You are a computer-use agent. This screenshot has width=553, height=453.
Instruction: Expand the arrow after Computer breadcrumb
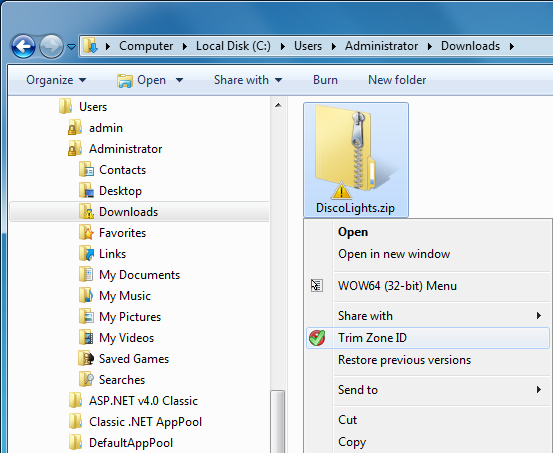pyautogui.click(x=184, y=46)
